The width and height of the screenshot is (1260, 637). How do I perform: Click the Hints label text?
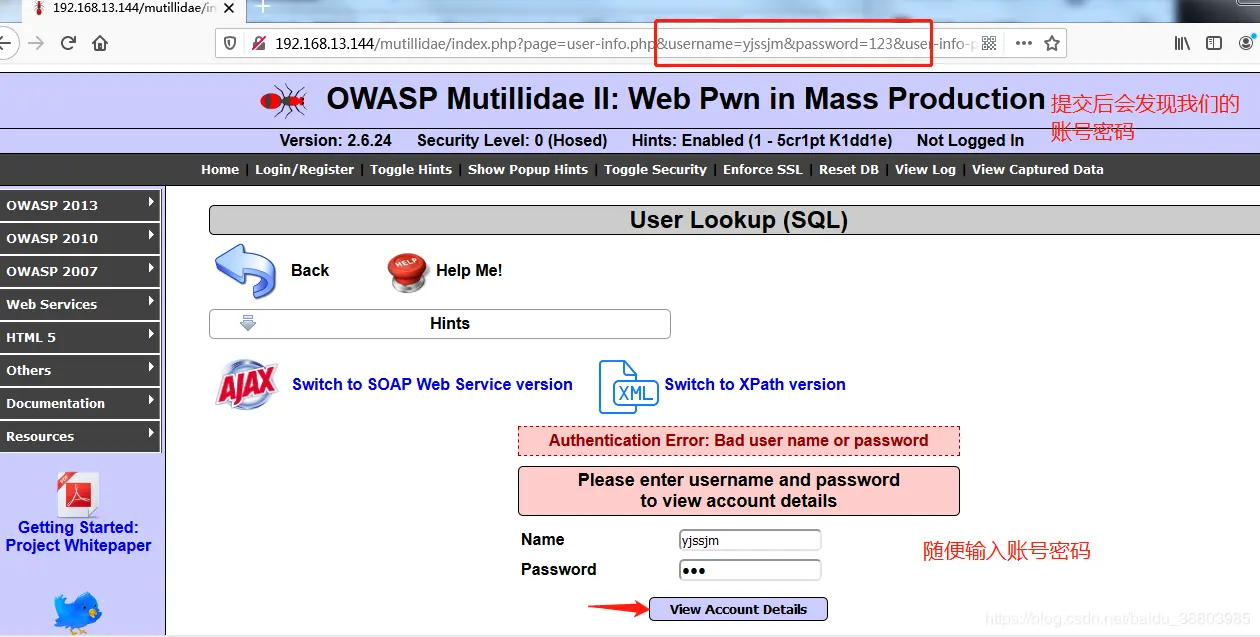pos(450,323)
